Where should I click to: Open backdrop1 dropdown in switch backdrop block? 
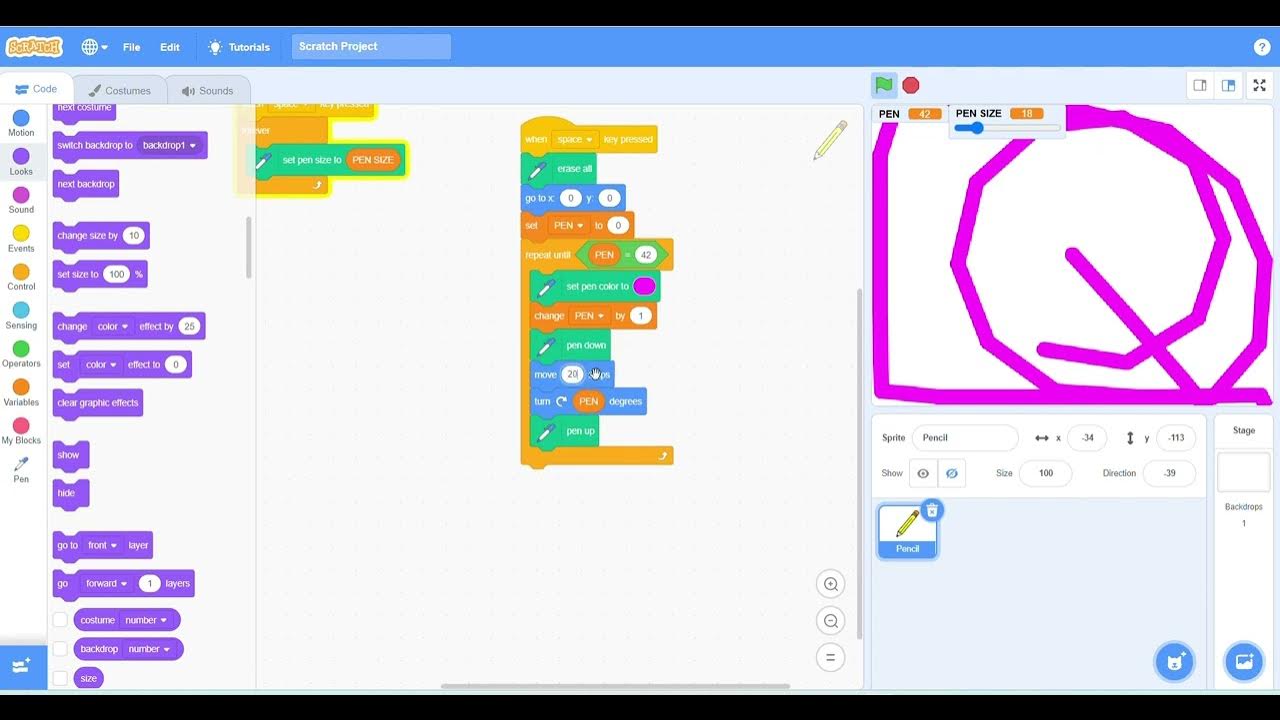(x=169, y=146)
